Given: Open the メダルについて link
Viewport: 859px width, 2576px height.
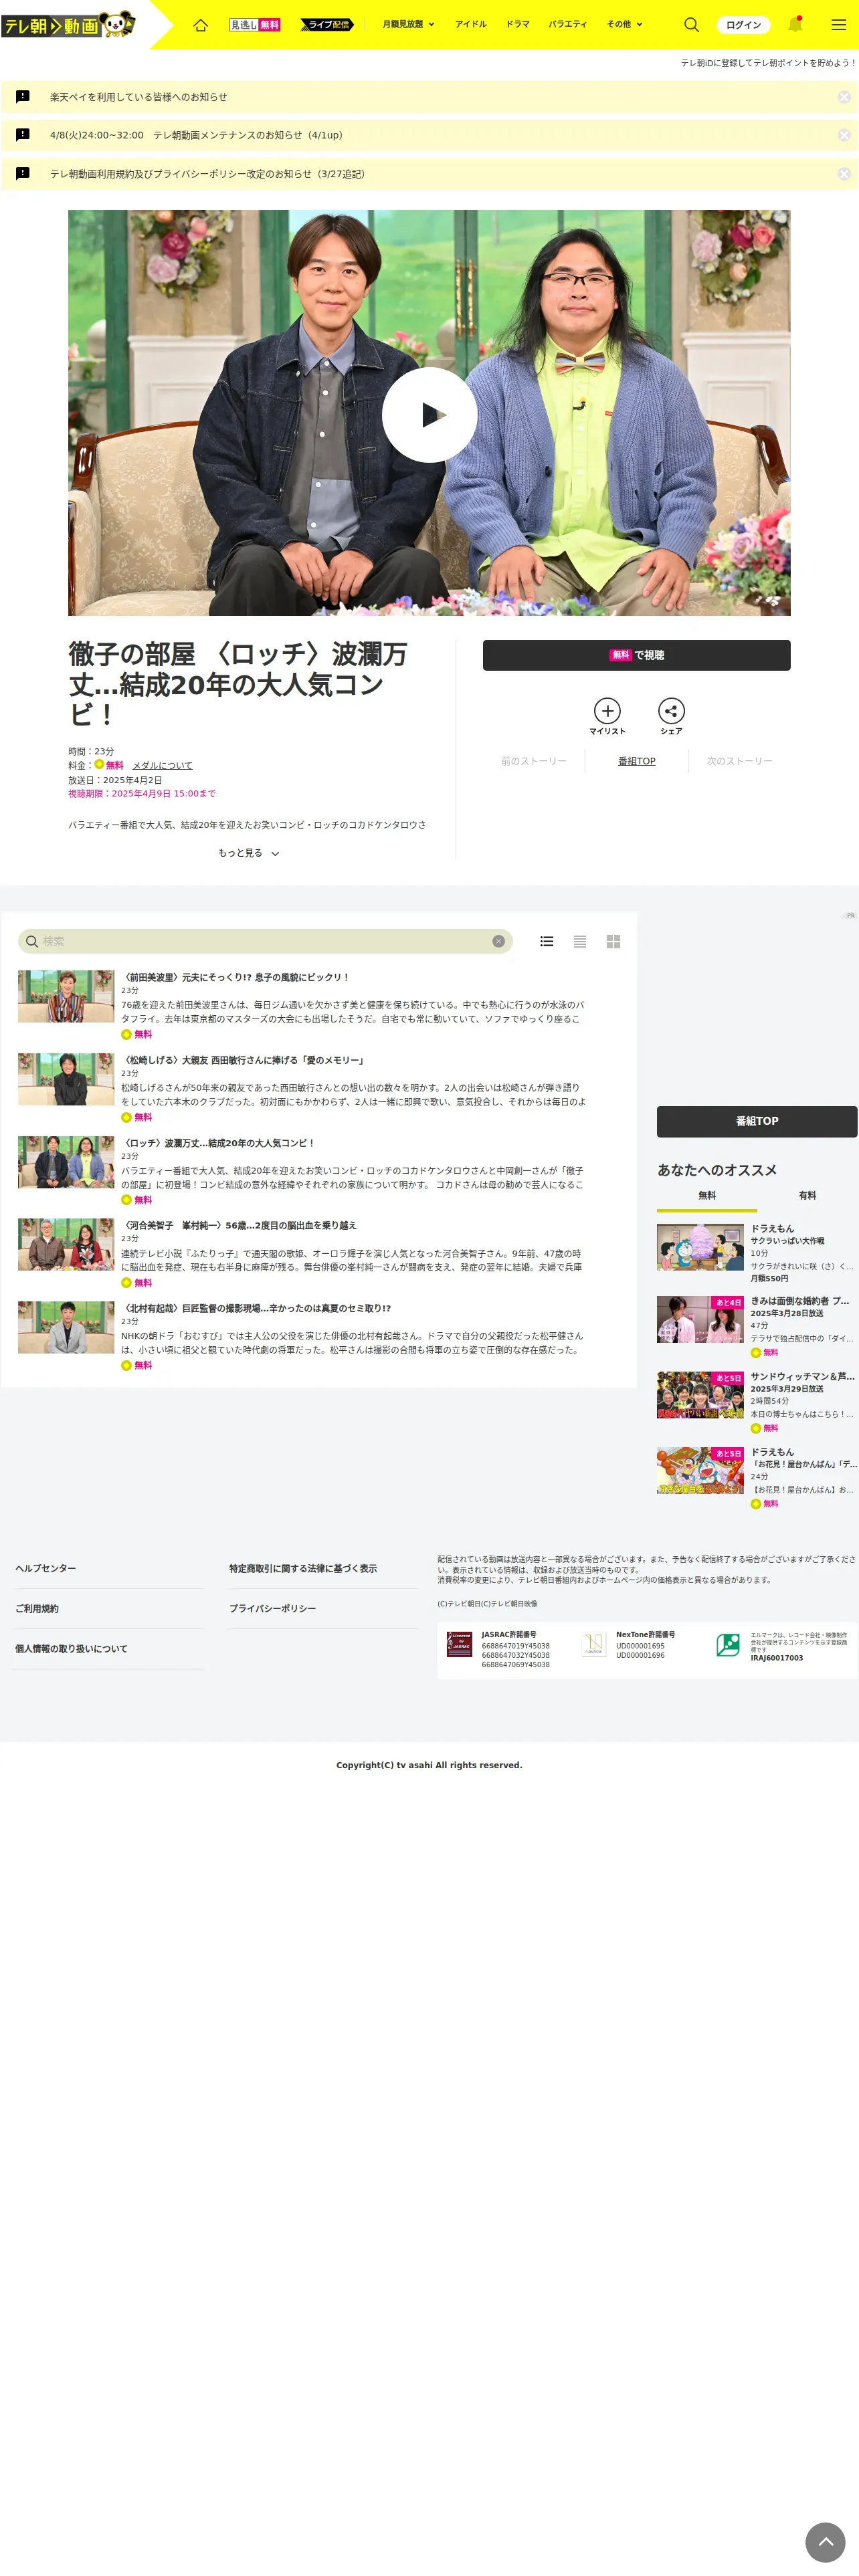Looking at the screenshot, I should coord(162,765).
